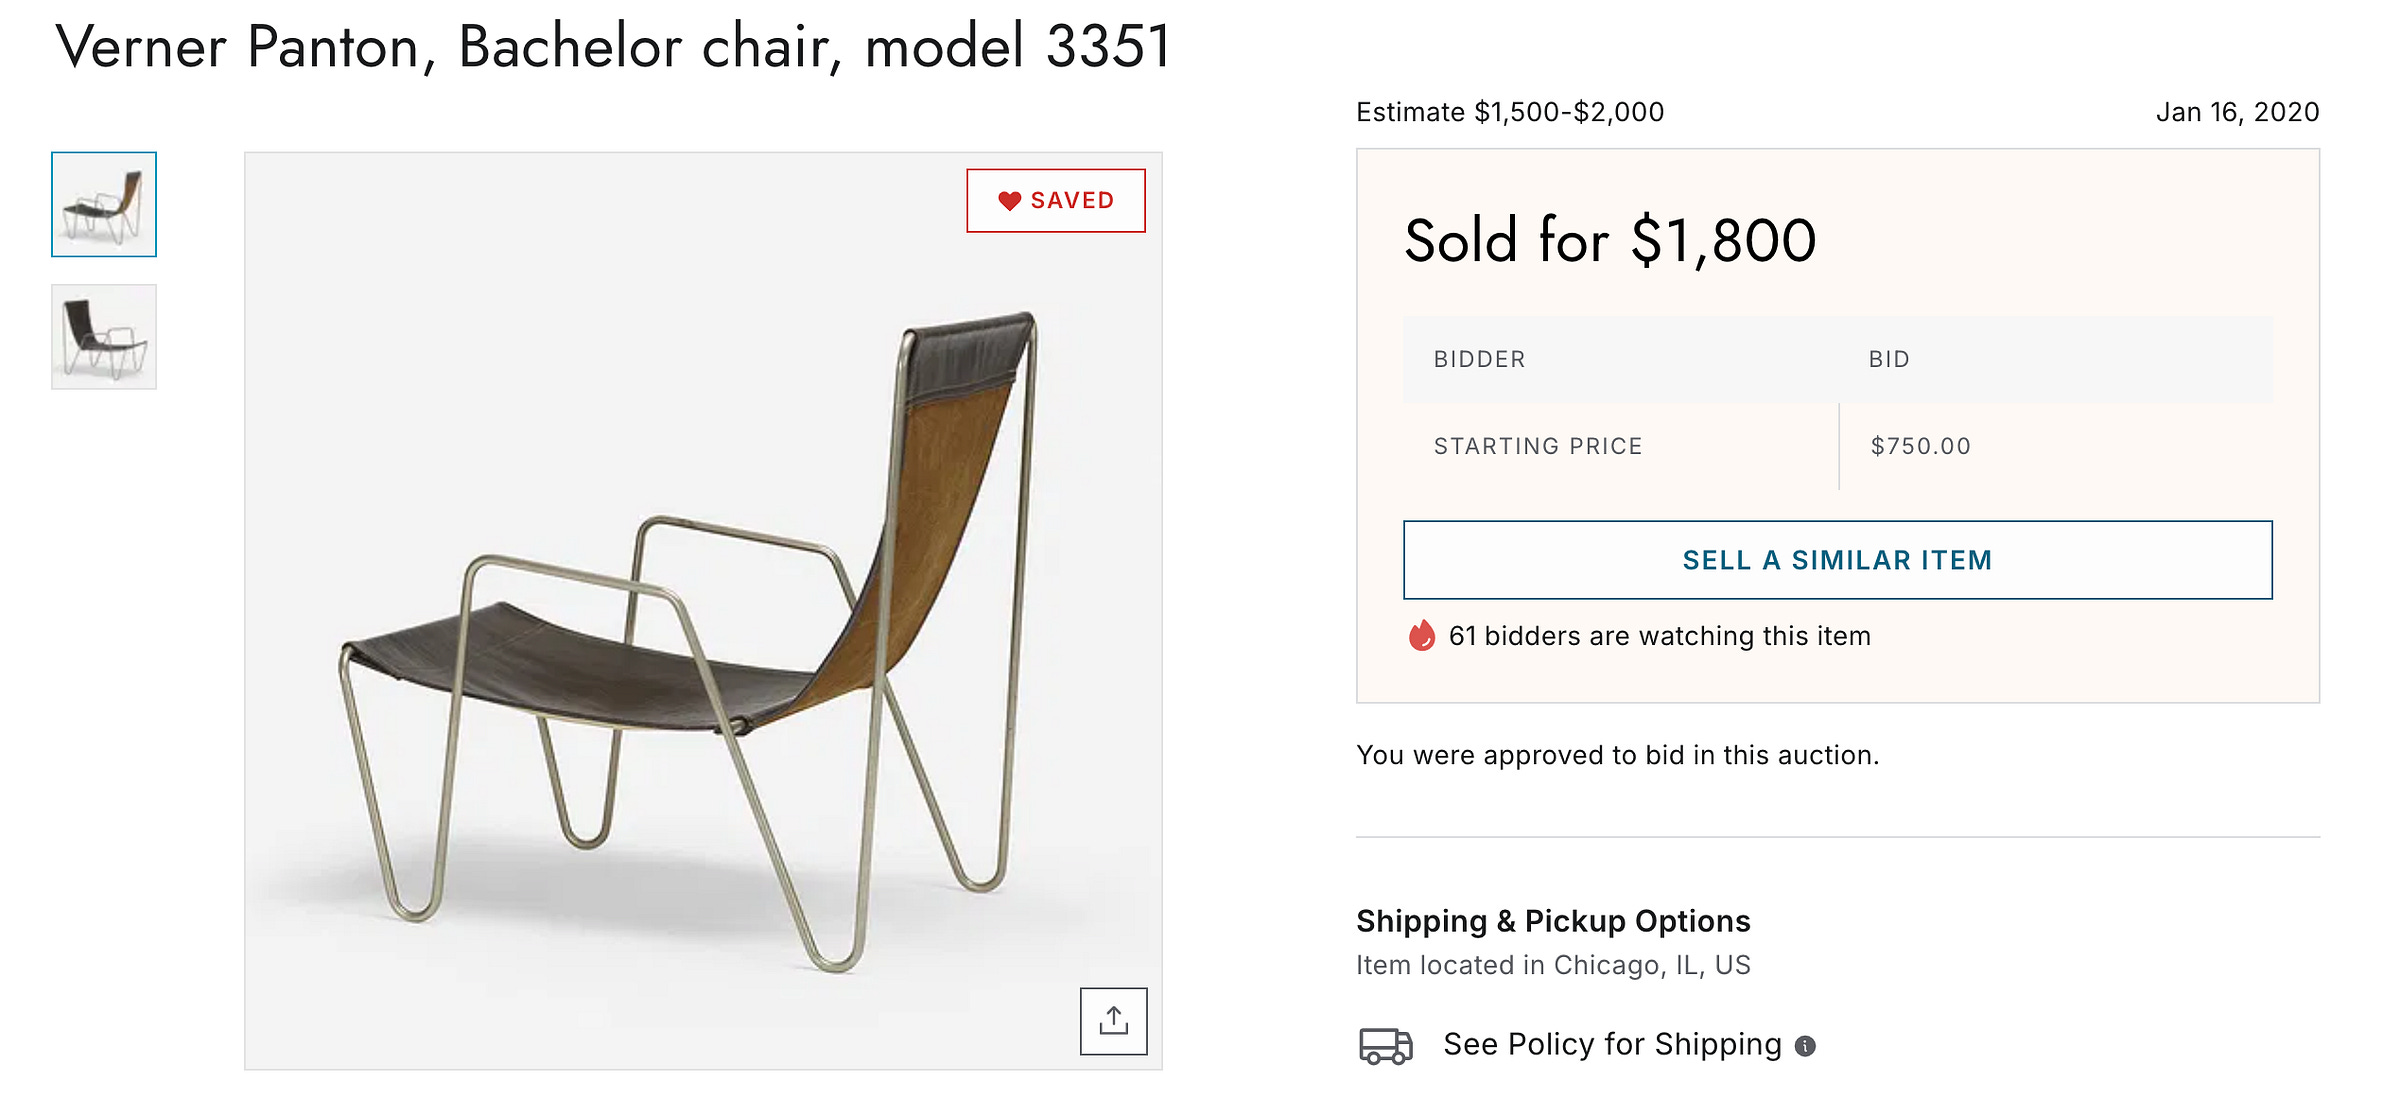Click the Sell a Similar Item button
2400x1120 pixels.
click(1837, 560)
